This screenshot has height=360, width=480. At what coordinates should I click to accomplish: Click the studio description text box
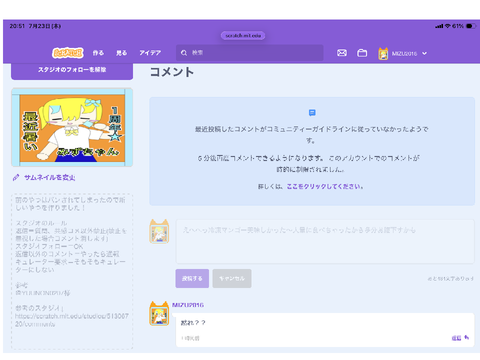click(72, 271)
